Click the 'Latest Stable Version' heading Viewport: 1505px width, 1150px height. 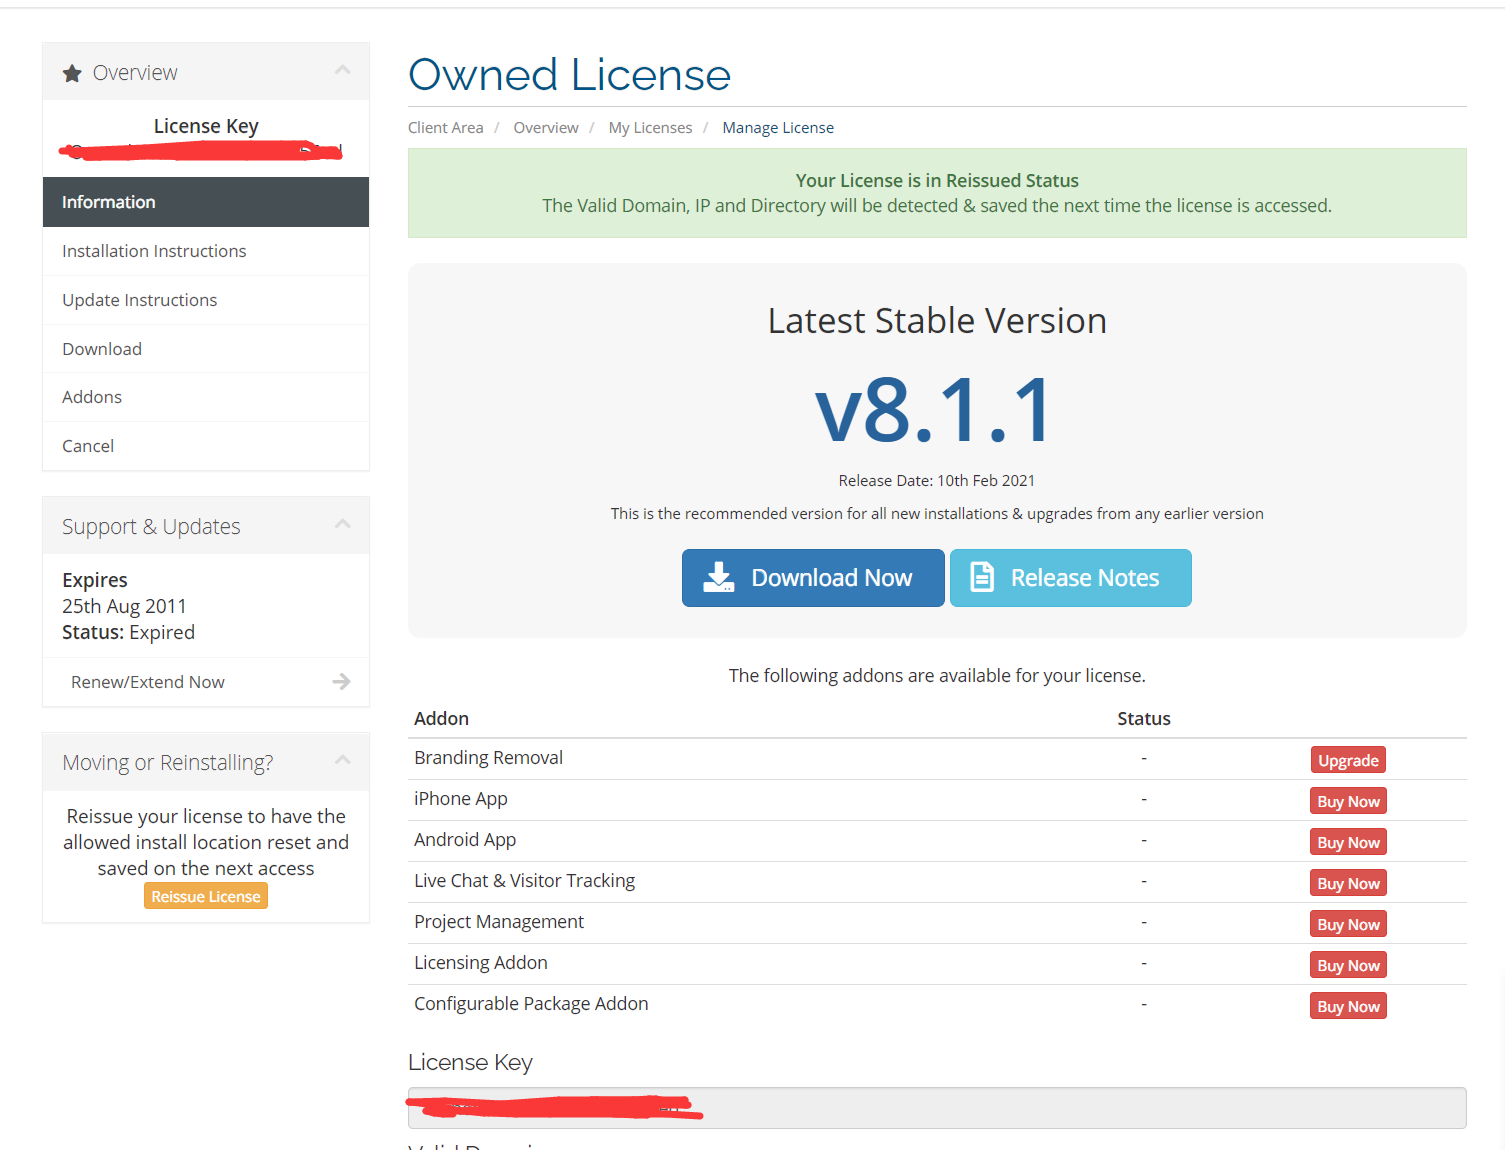pyautogui.click(x=937, y=321)
